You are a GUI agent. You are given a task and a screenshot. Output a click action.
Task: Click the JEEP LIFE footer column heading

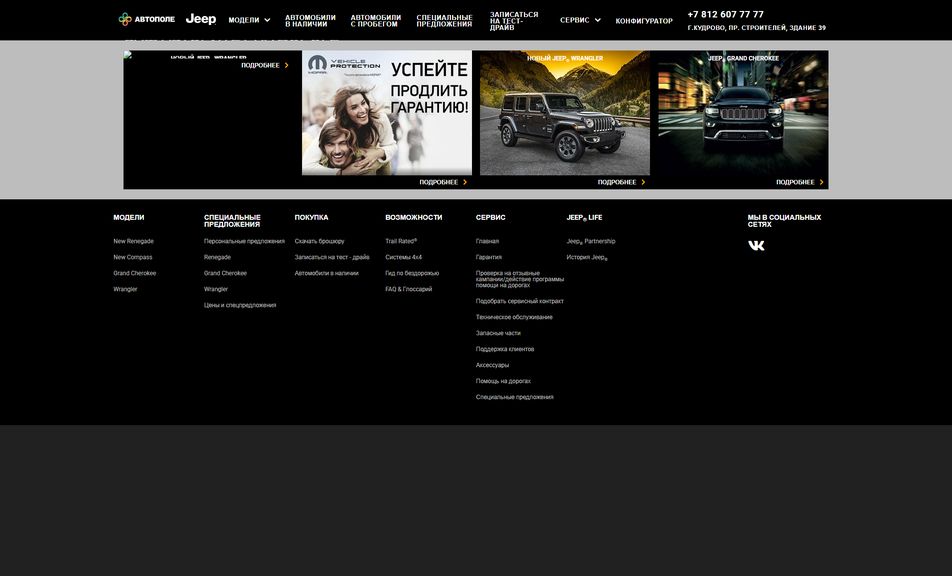(x=585, y=217)
